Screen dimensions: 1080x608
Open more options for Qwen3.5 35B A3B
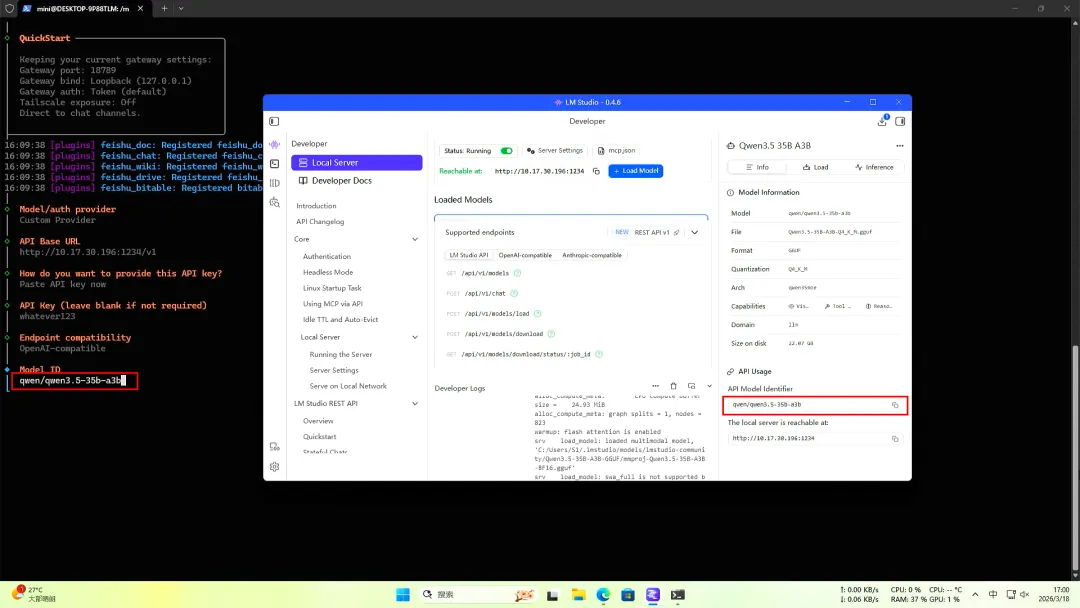tap(900, 146)
